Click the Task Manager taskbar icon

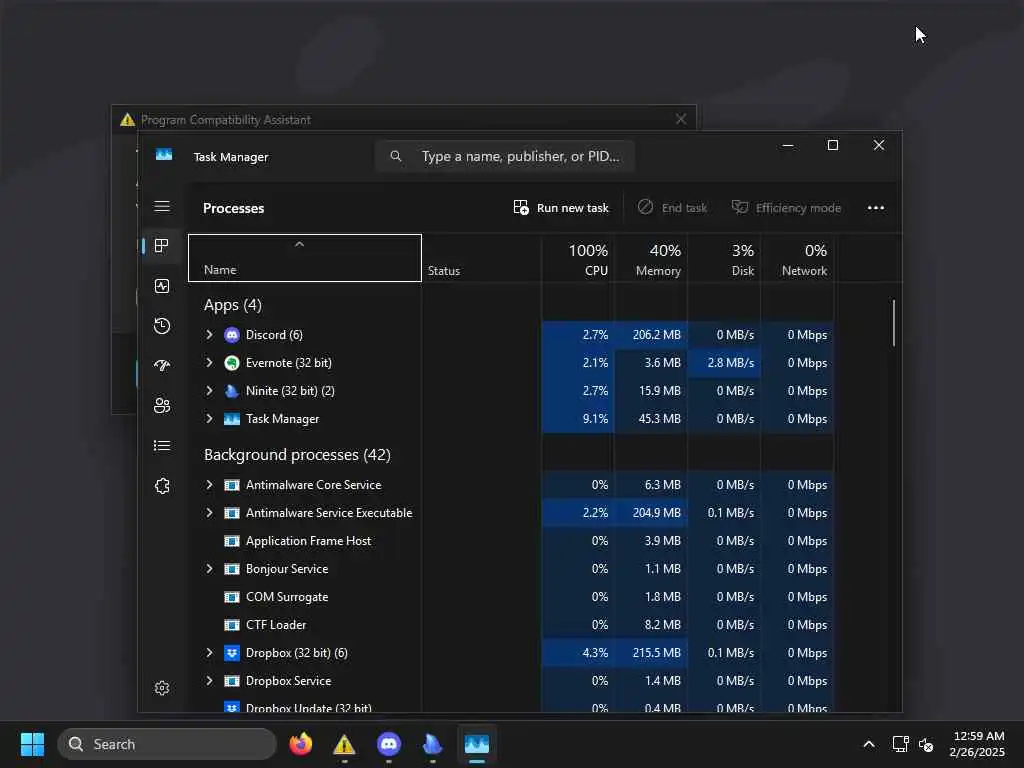coord(477,744)
